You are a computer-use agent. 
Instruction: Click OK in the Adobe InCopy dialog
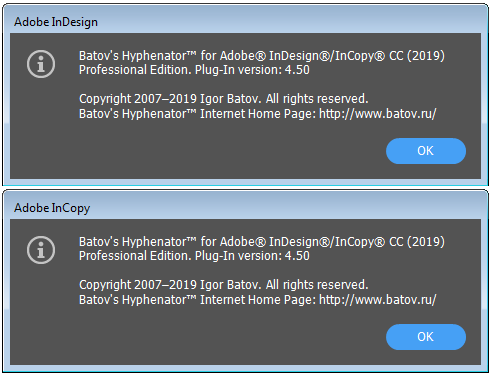click(x=426, y=337)
